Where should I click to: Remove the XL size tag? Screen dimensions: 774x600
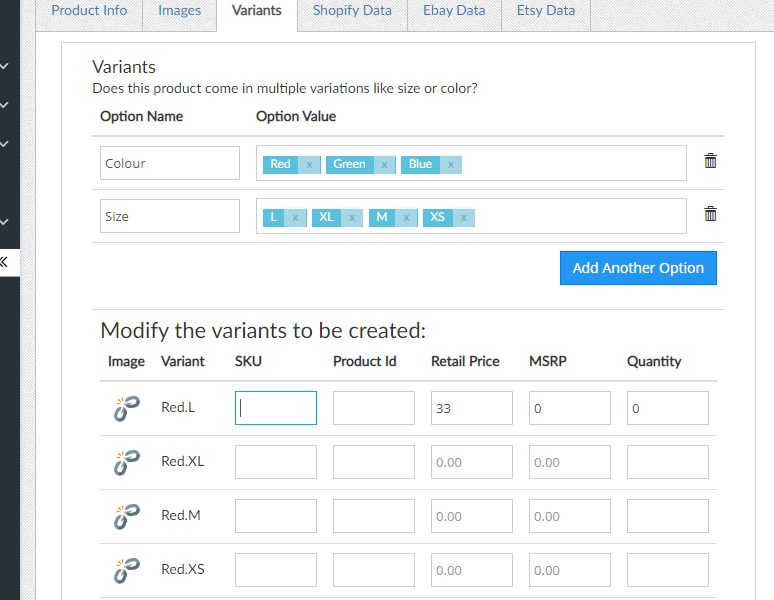click(351, 217)
